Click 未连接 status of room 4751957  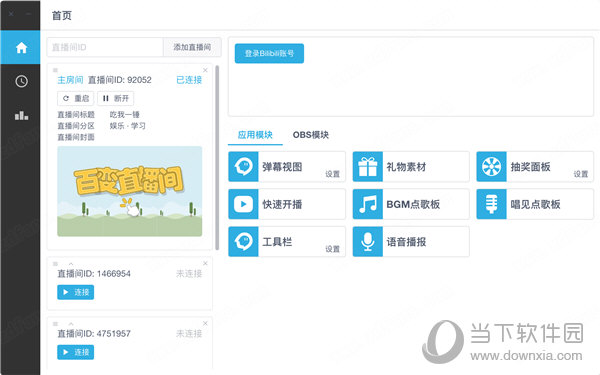(x=189, y=334)
